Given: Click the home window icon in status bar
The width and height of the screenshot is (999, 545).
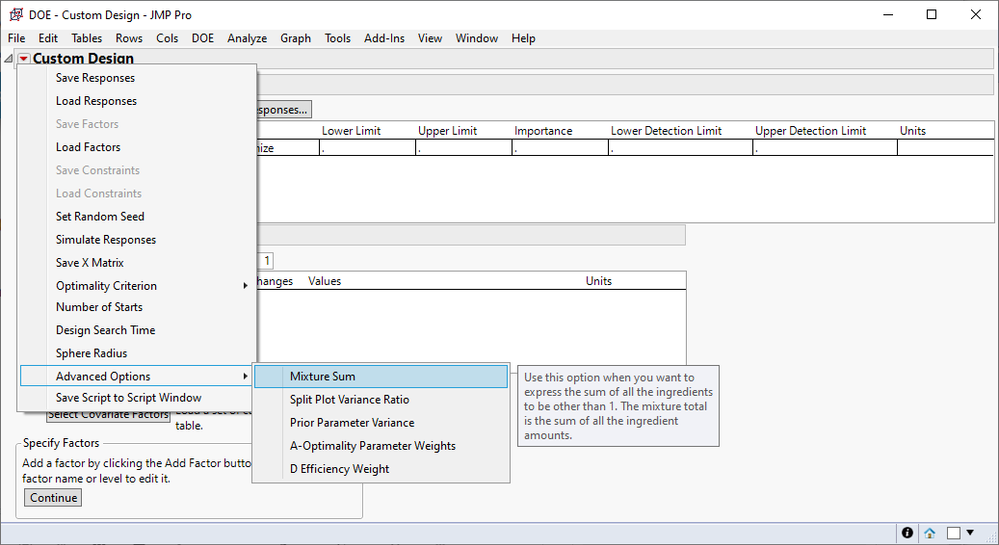Looking at the screenshot, I should pos(930,533).
